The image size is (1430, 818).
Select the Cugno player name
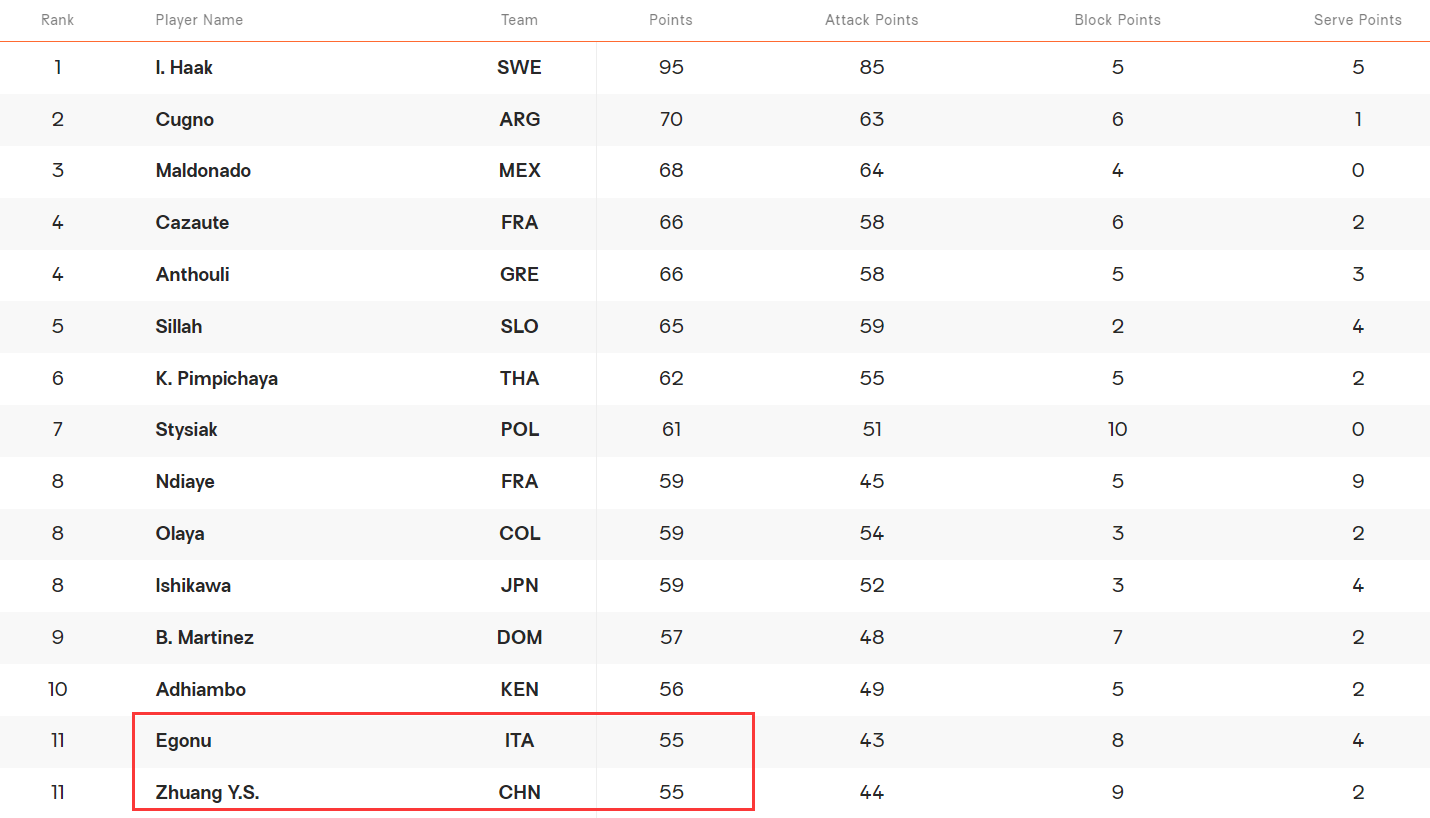185,120
